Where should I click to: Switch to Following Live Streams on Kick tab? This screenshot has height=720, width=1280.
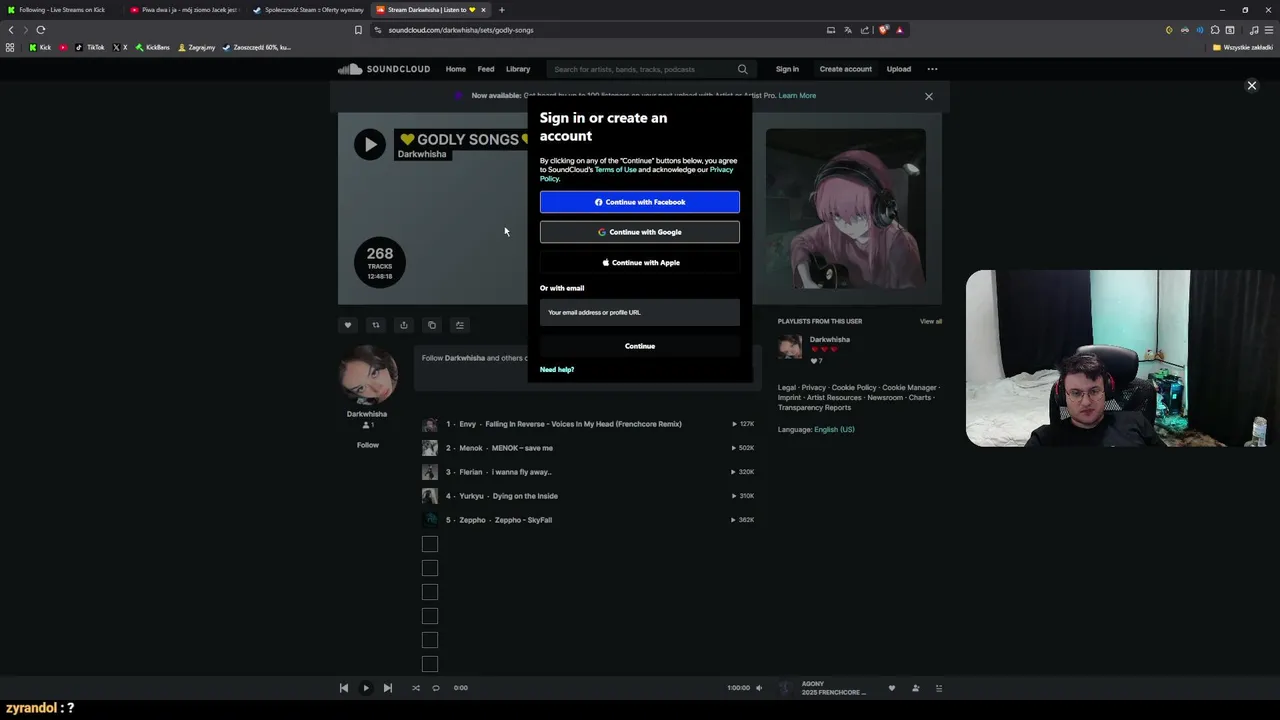point(60,10)
